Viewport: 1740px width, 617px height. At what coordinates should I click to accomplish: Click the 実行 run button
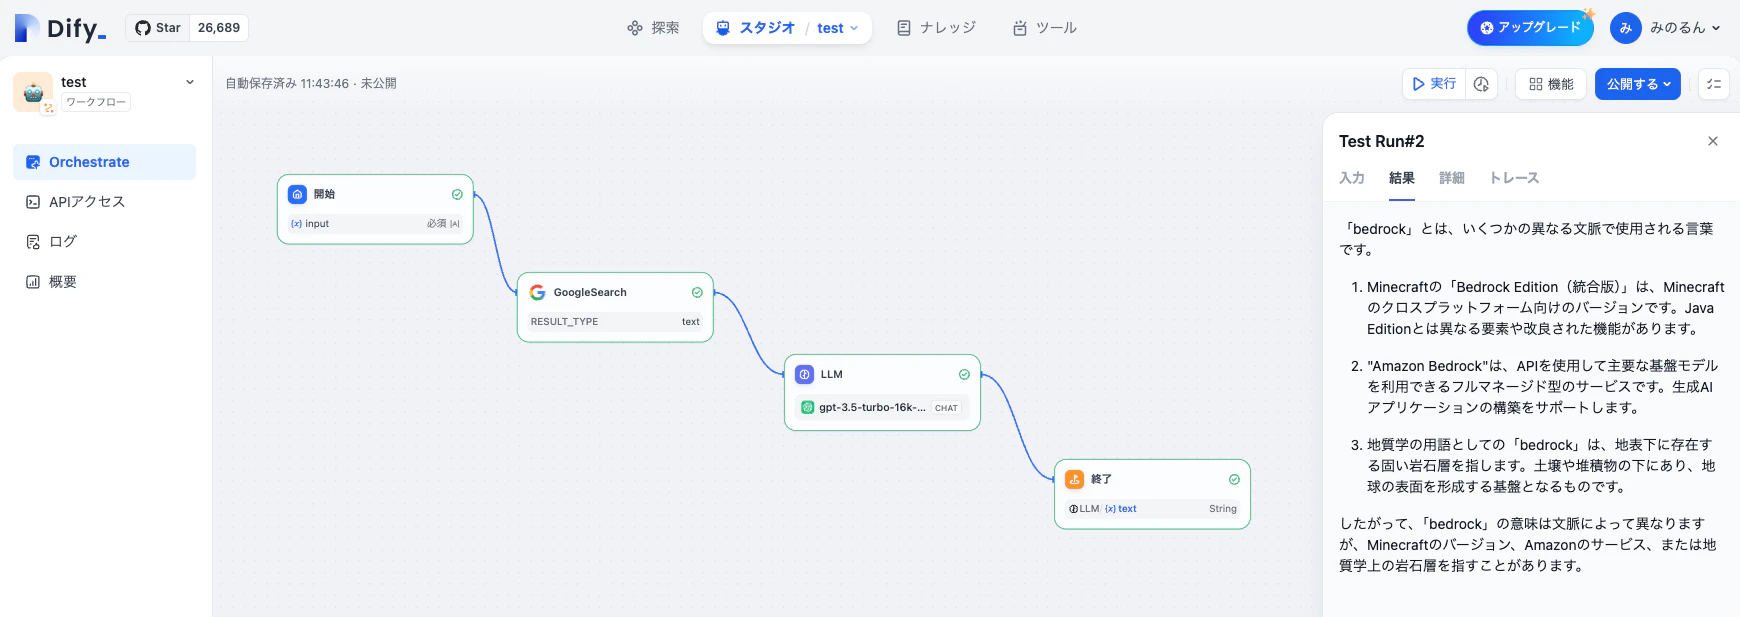pos(1434,84)
